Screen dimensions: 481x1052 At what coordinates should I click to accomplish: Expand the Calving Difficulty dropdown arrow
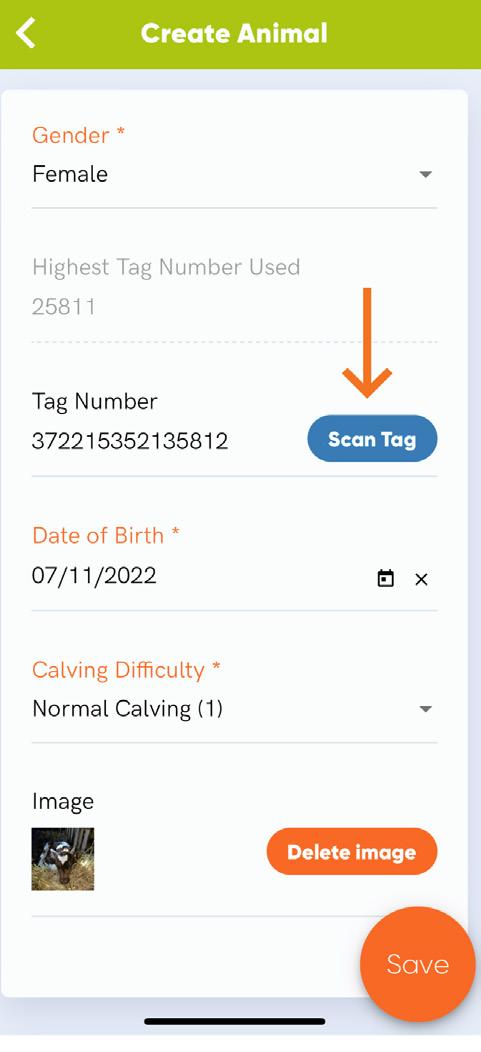[x=425, y=709]
